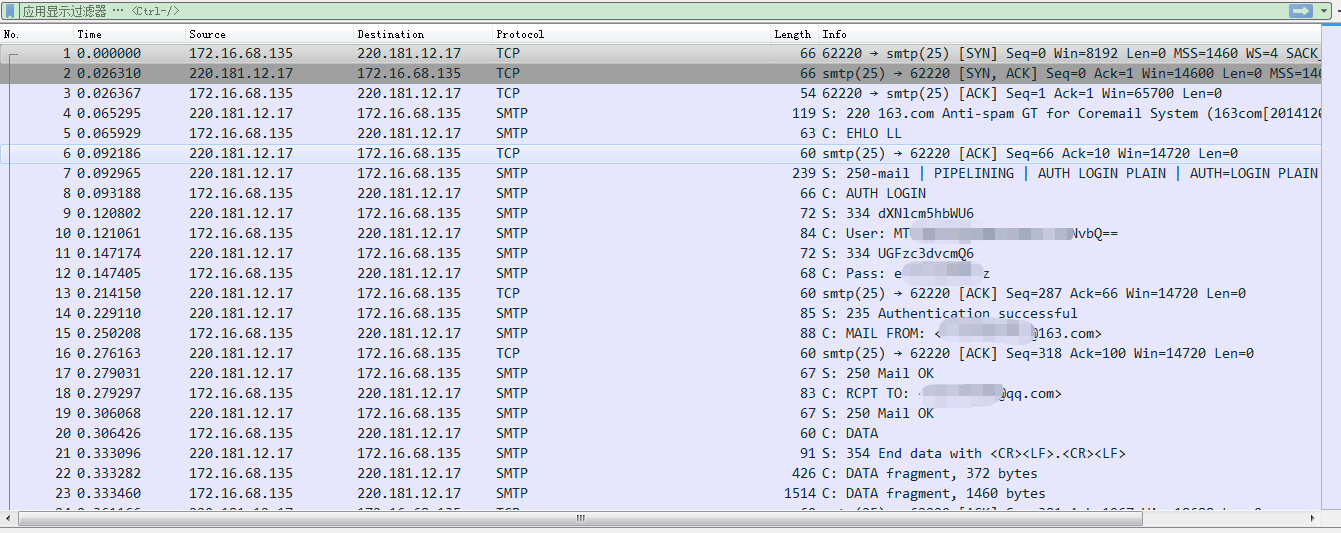Open the display filter bookmark icon
This screenshot has width=1341, height=533.
(x=10, y=10)
